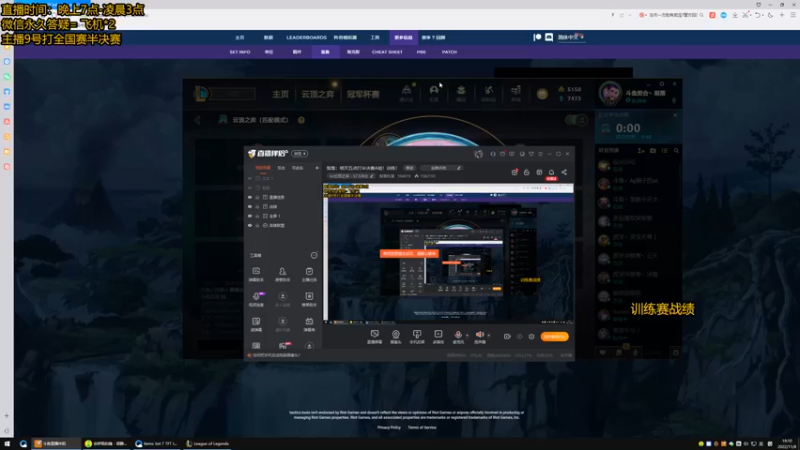Click the folder icon in friends list header
Image resolution: width=800 pixels, height=450 pixels.
653,151
